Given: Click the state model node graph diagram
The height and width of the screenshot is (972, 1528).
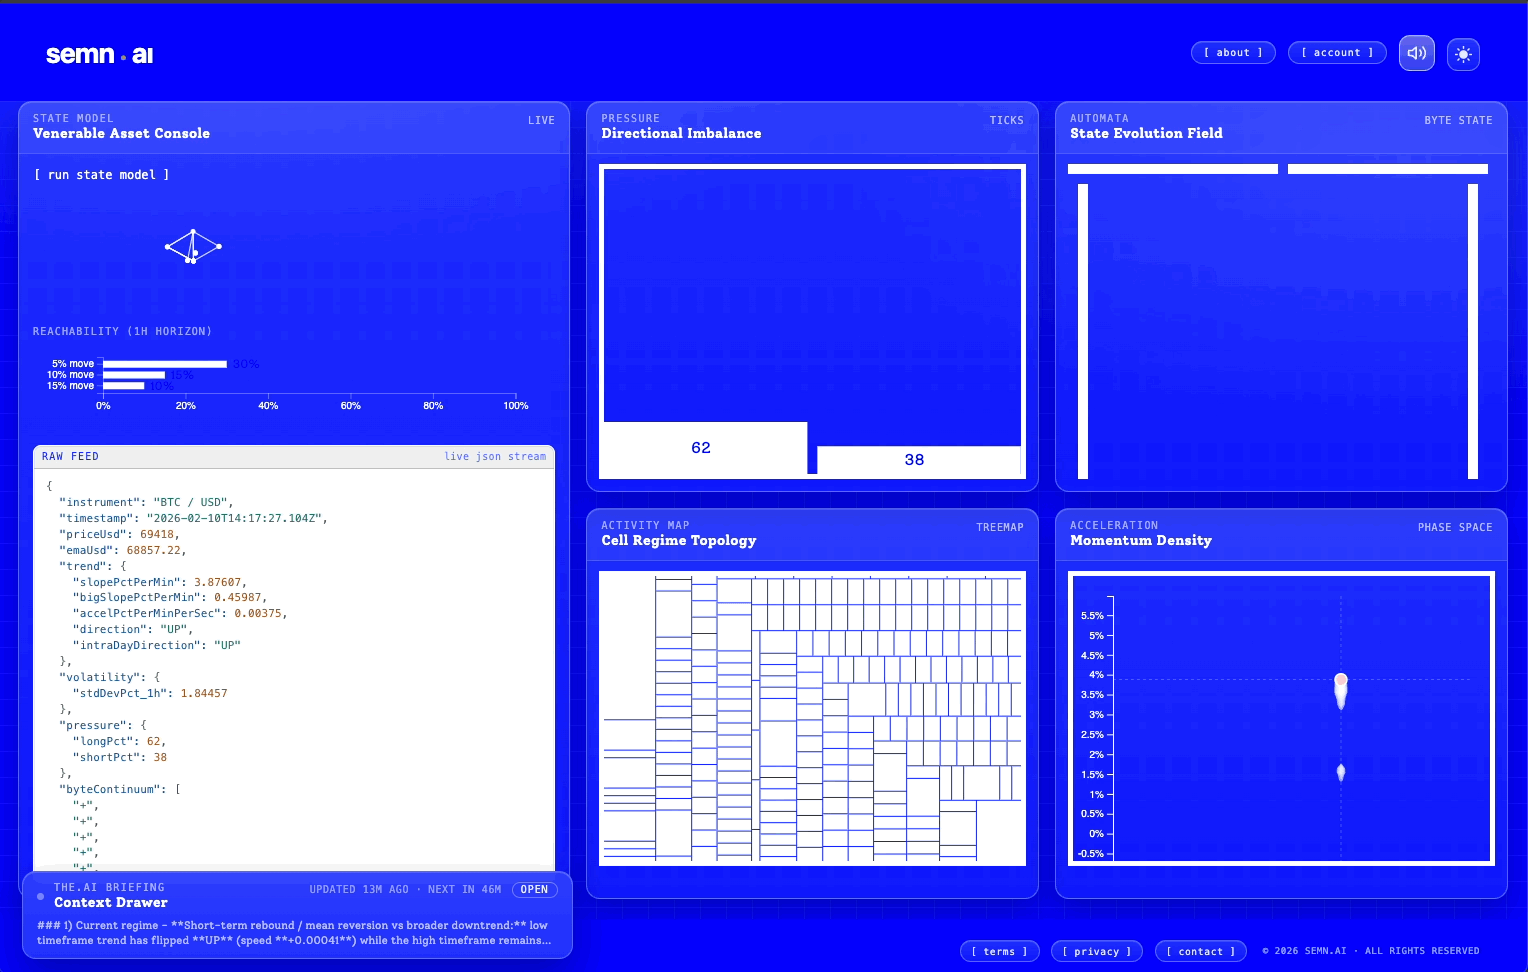Looking at the screenshot, I should click(192, 246).
